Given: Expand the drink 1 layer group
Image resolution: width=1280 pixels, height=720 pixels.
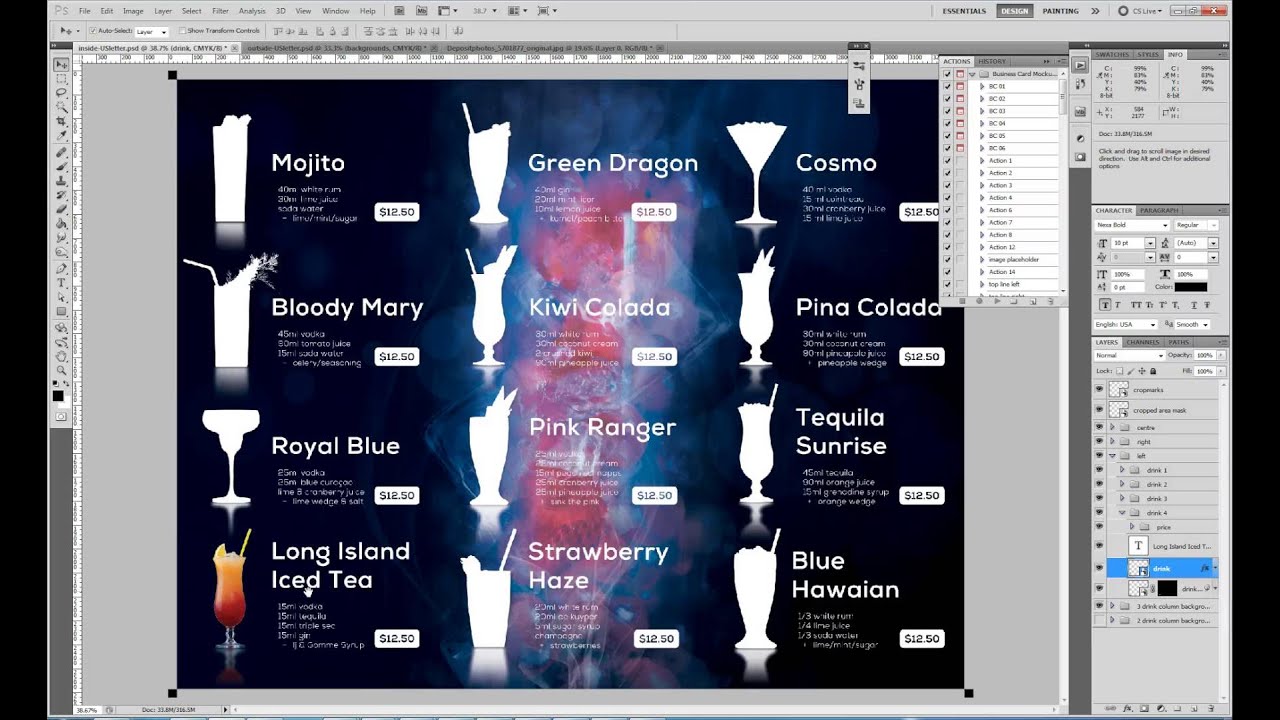Looking at the screenshot, I should (x=1121, y=470).
